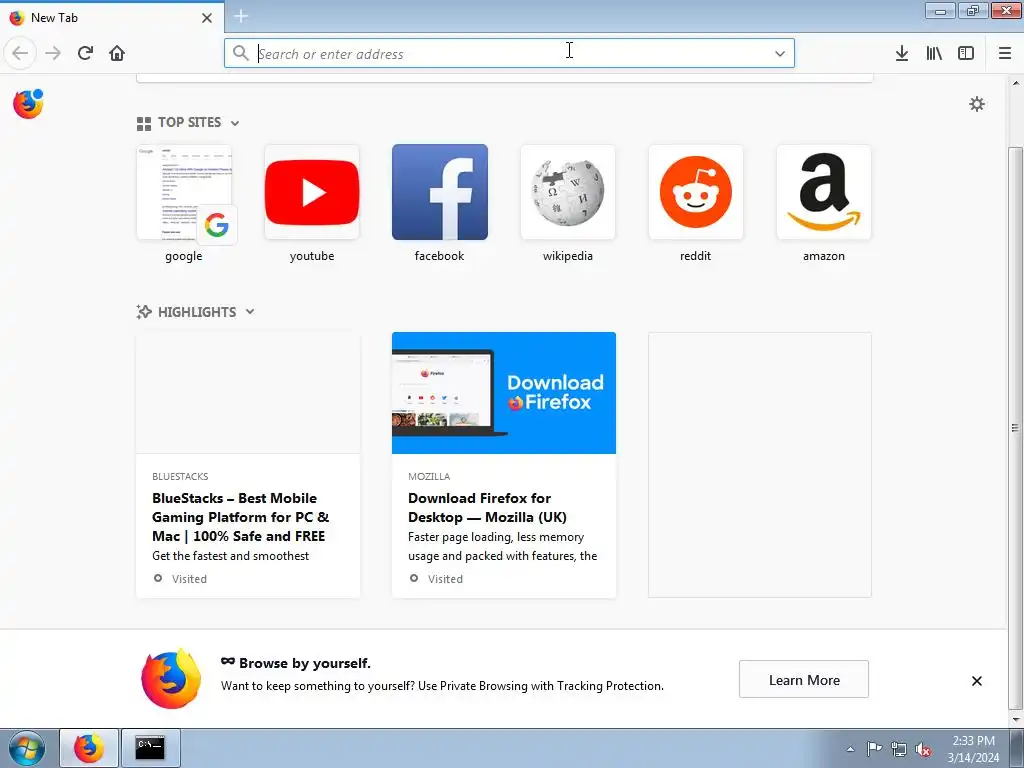Collapse the Top Sites section
This screenshot has height=768, width=1024.
tap(235, 123)
